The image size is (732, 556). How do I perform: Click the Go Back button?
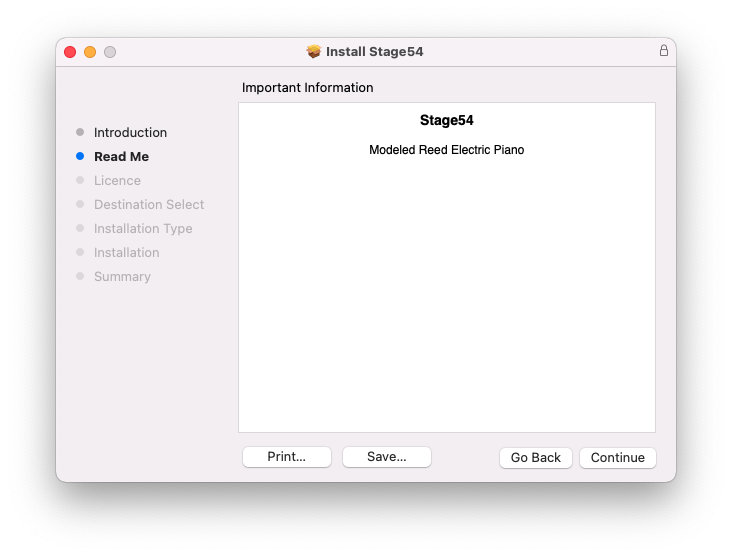tap(535, 457)
